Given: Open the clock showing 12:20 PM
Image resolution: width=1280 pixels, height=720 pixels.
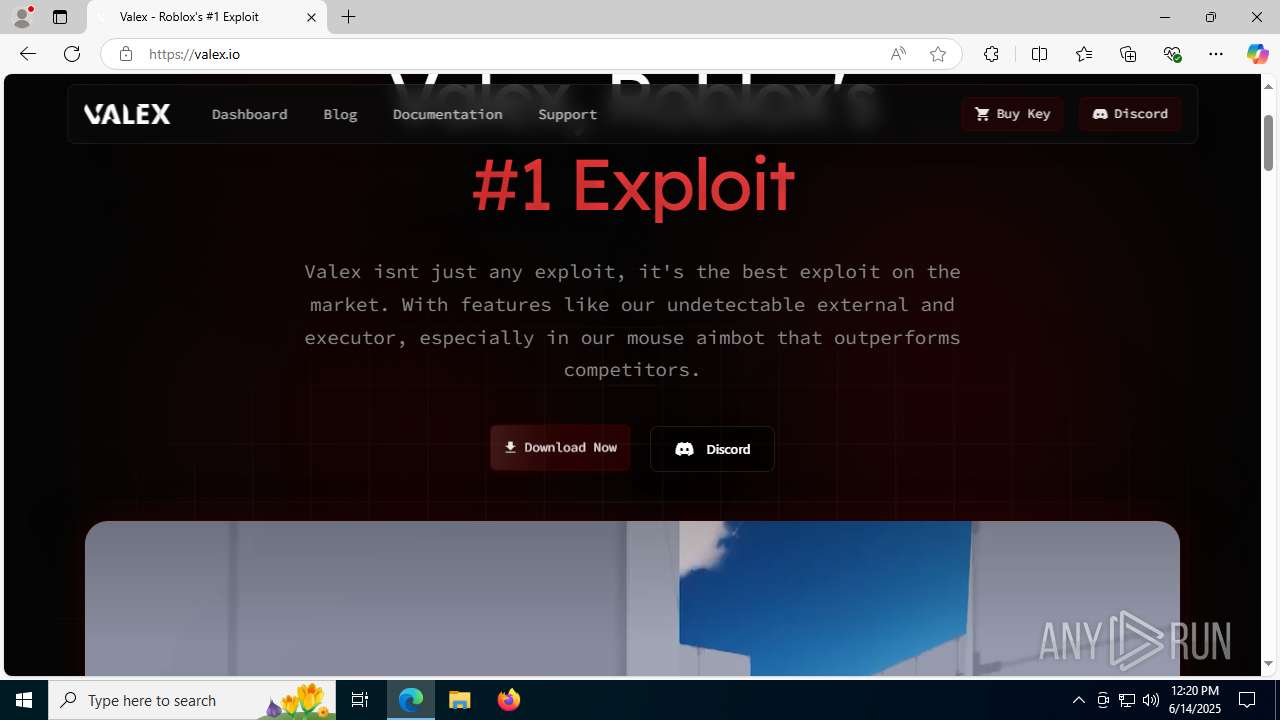Looking at the screenshot, I should pos(1195,700).
